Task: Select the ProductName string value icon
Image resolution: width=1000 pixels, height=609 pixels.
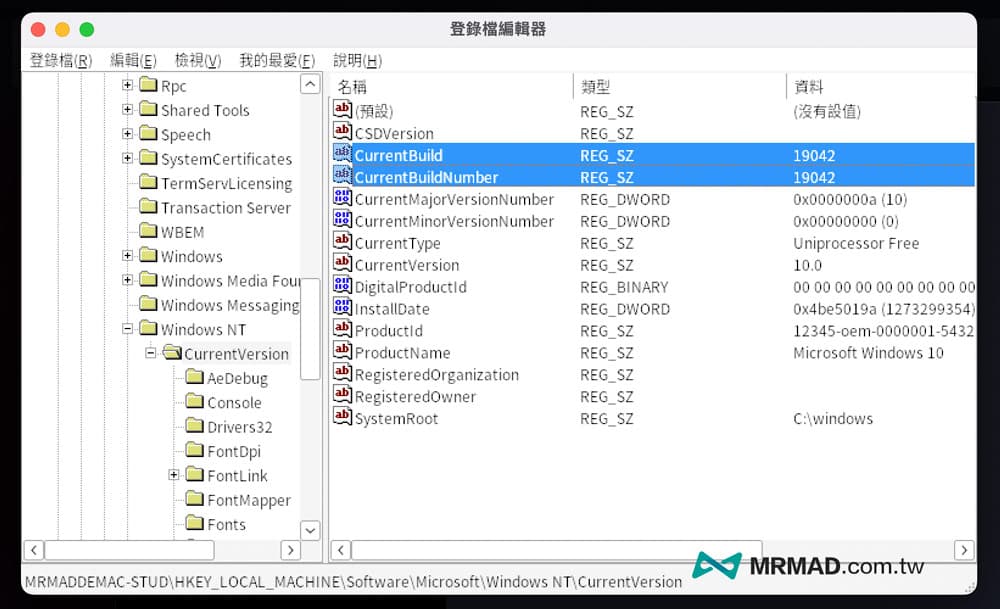Action: click(342, 353)
